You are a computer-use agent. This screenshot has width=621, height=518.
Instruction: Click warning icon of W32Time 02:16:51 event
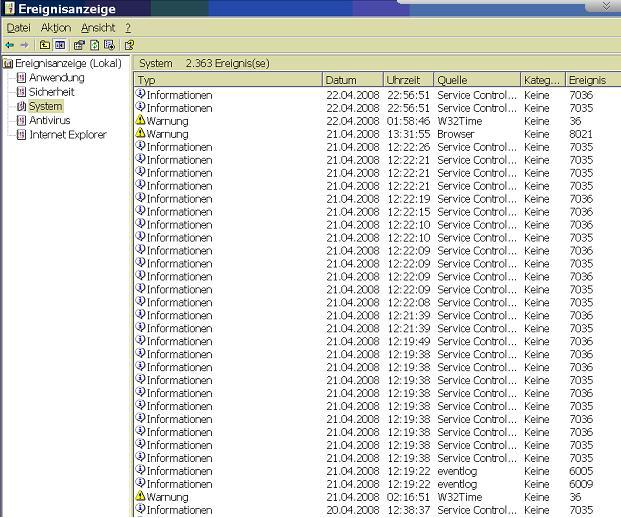(x=140, y=495)
